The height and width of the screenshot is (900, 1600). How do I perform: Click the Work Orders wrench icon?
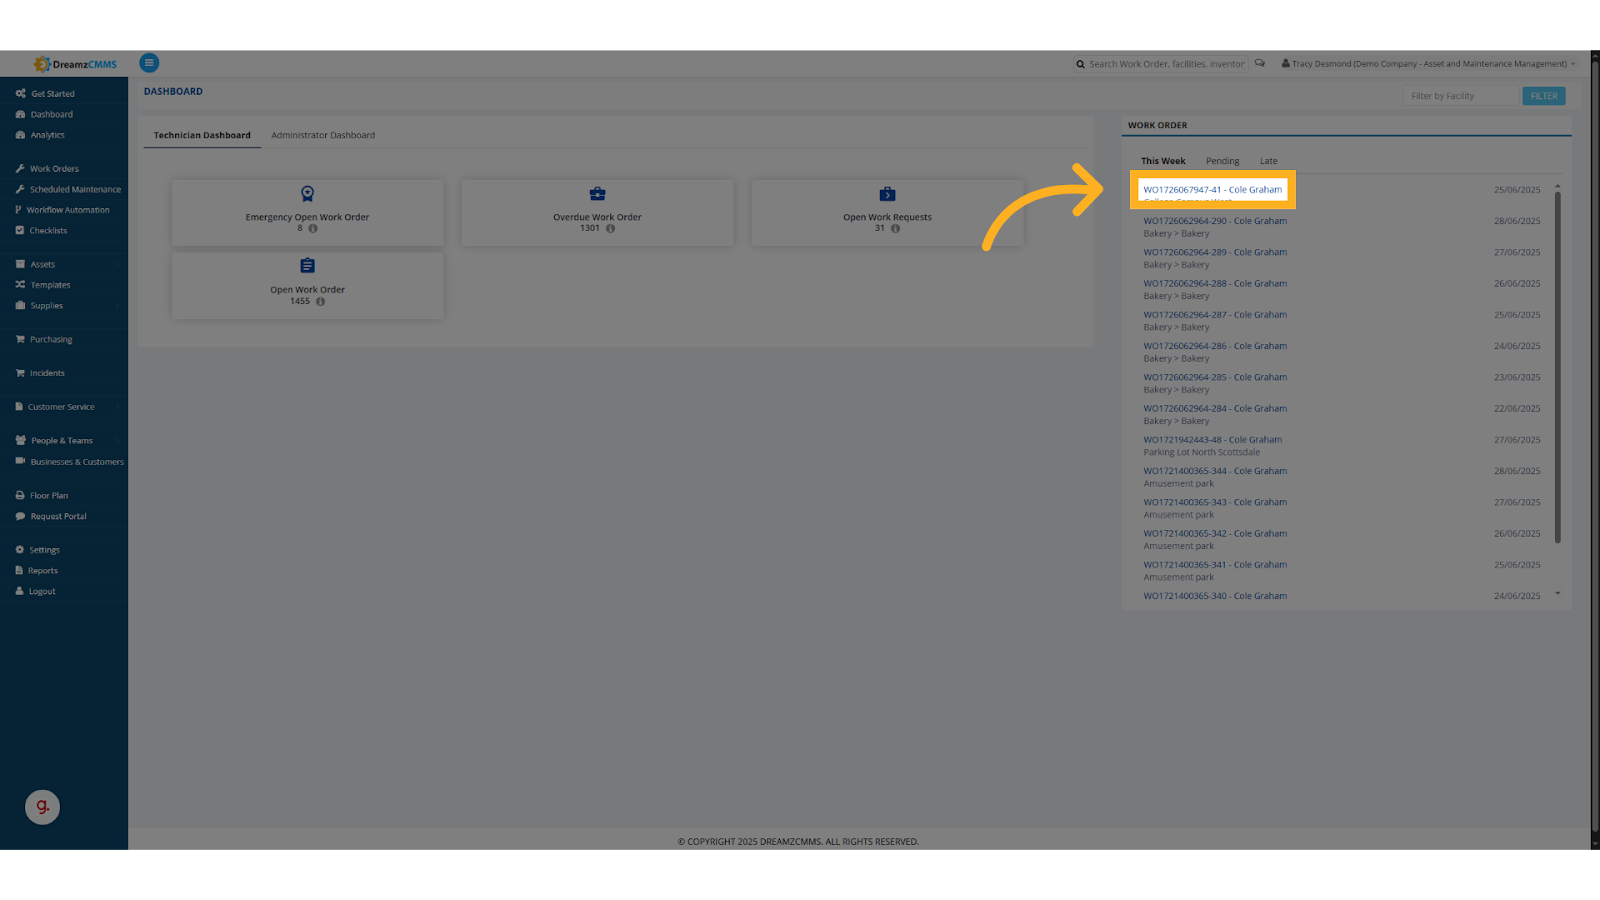[x=20, y=169]
